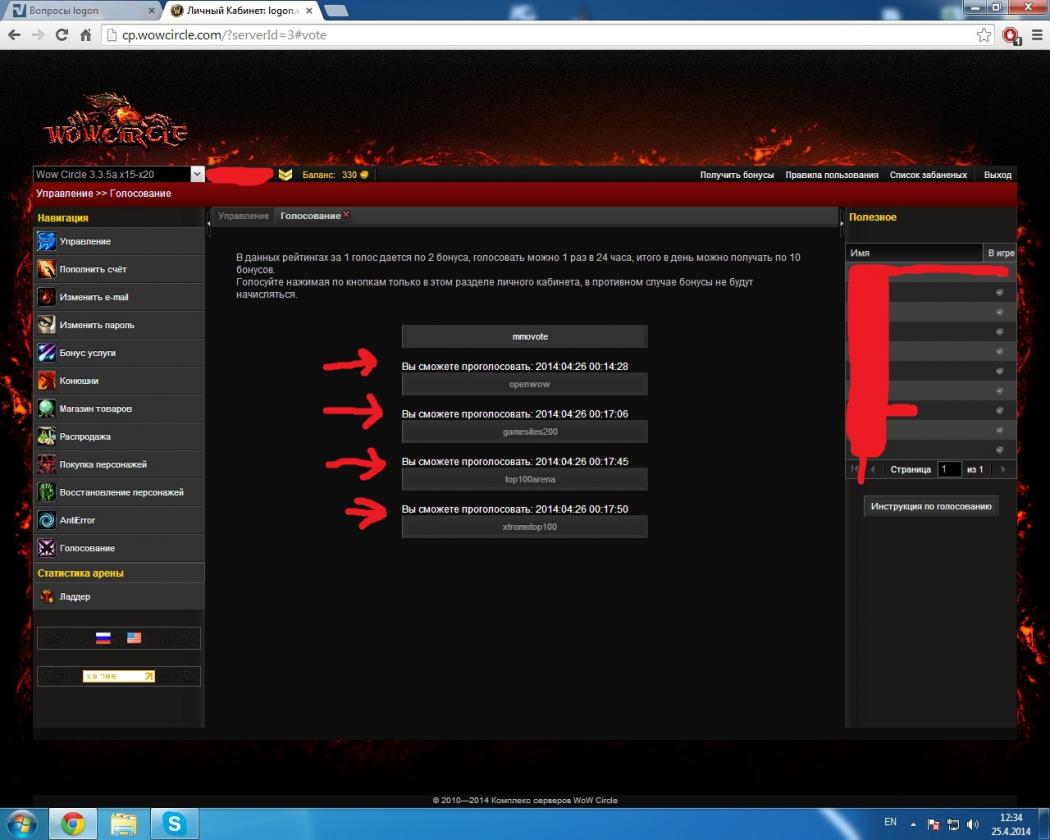Bookmark the page with the star icon

[x=984, y=35]
